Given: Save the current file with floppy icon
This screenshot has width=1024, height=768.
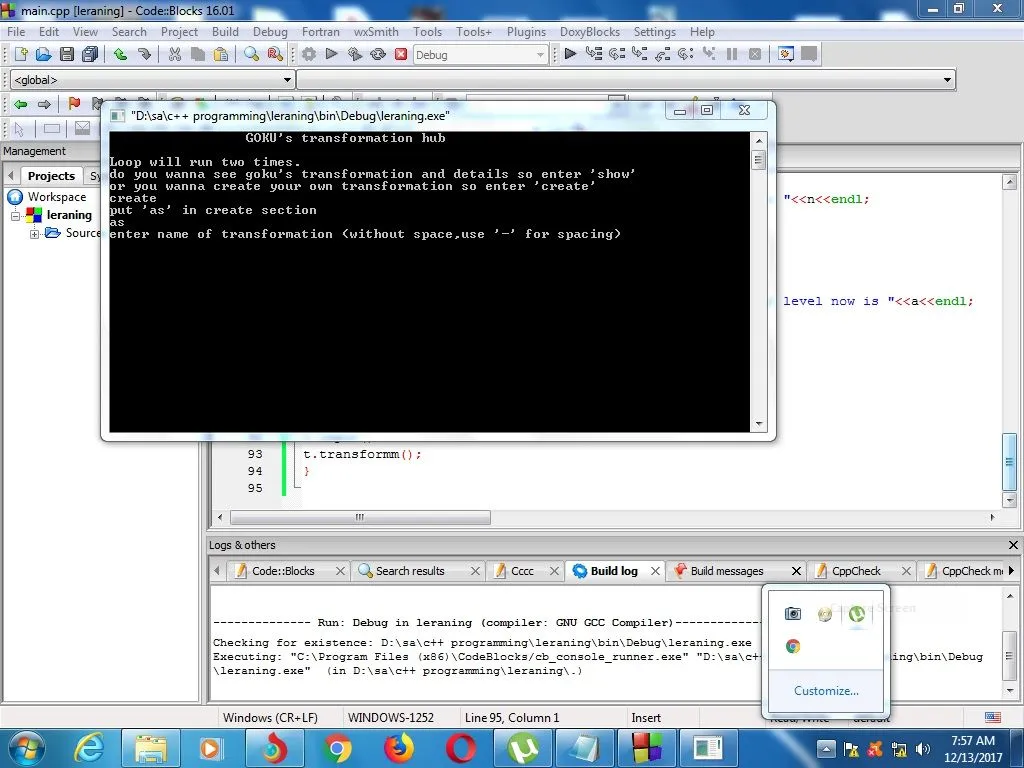Looking at the screenshot, I should [x=67, y=54].
